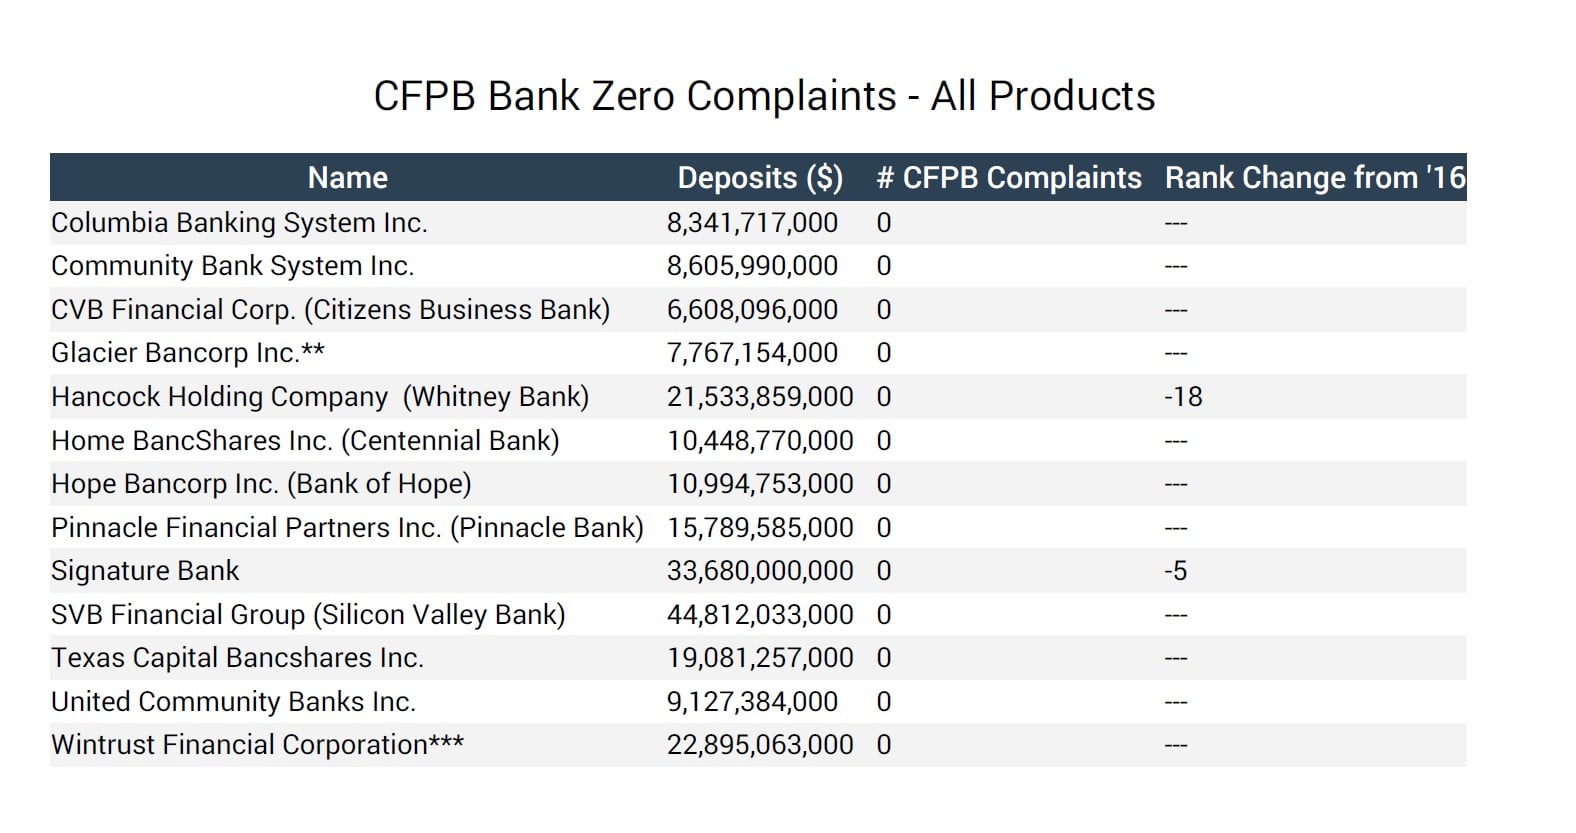Select Hope Bancorp Inc. (Bank of Hope)
Image resolution: width=1576 pixels, height=833 pixels.
tap(261, 484)
